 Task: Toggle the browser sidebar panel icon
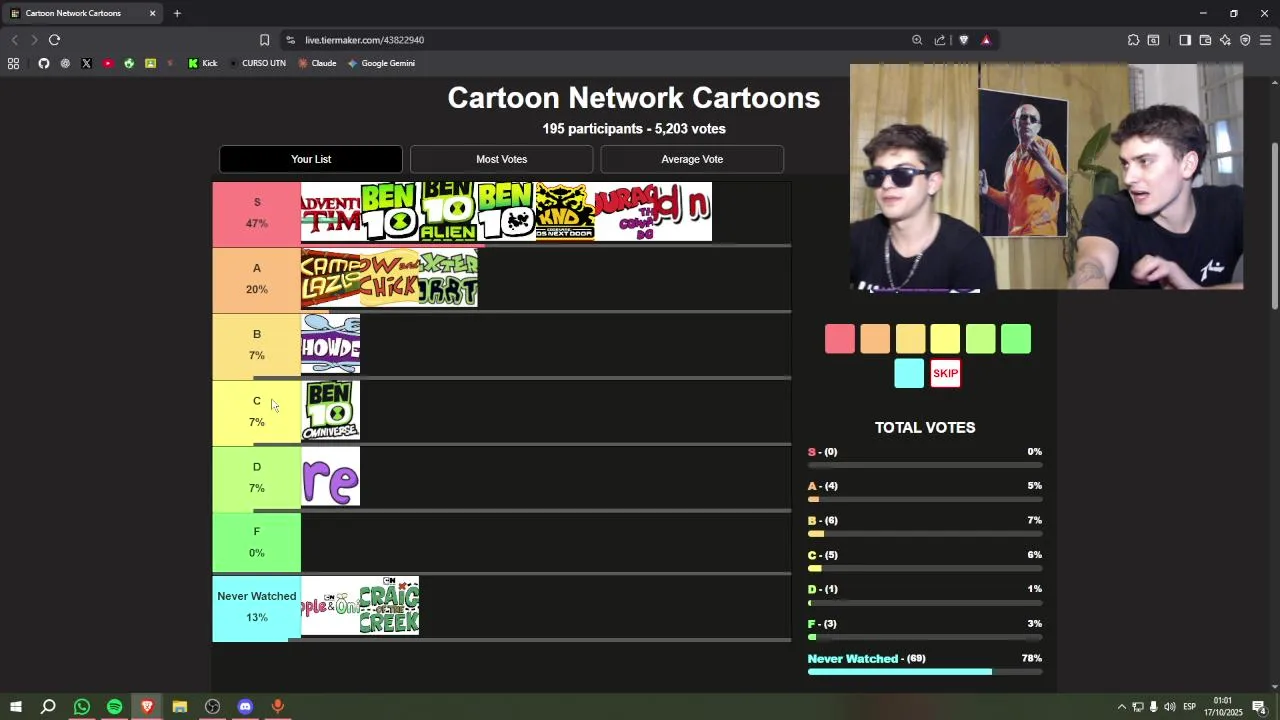(1185, 40)
